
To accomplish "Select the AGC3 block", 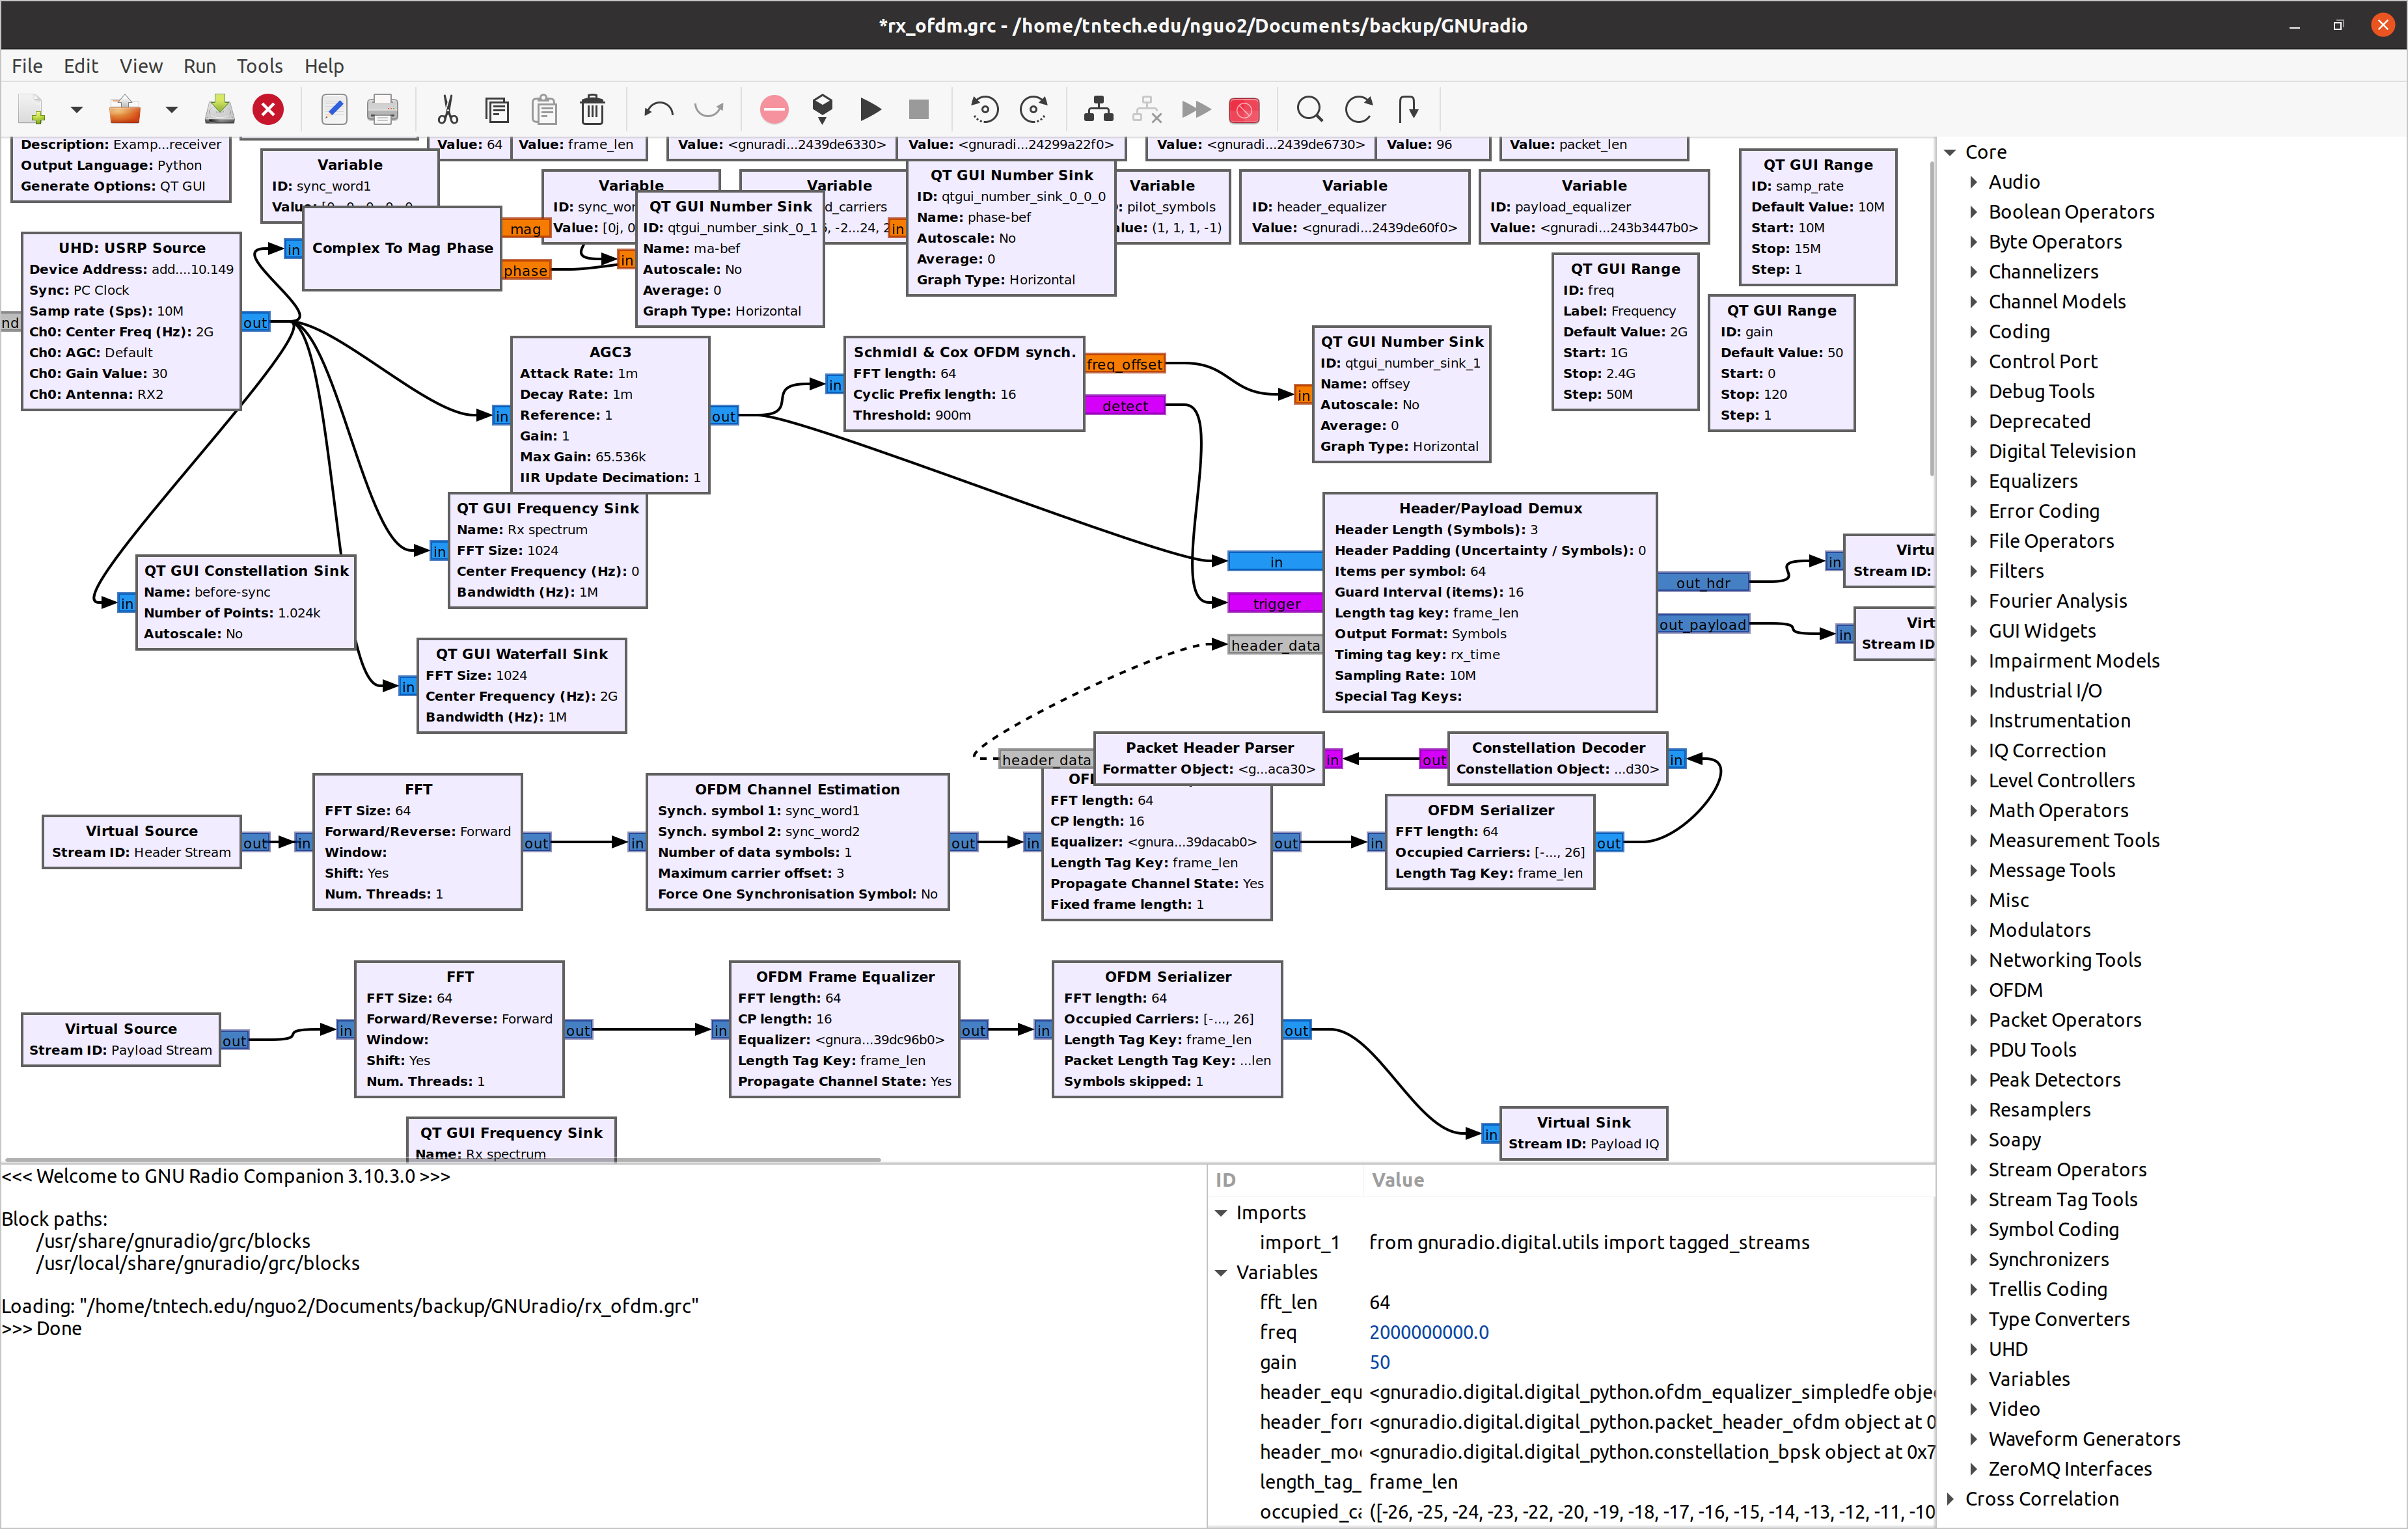I will [x=610, y=414].
